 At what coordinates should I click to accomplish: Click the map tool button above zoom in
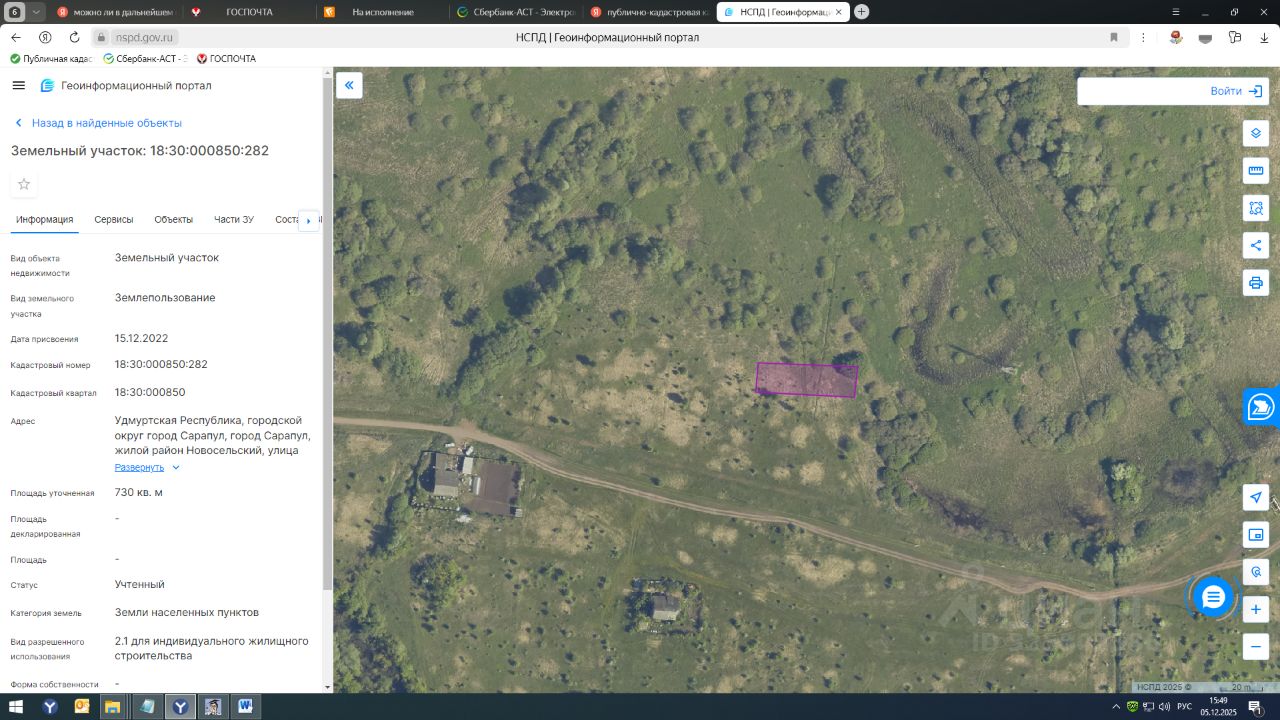(x=1256, y=572)
